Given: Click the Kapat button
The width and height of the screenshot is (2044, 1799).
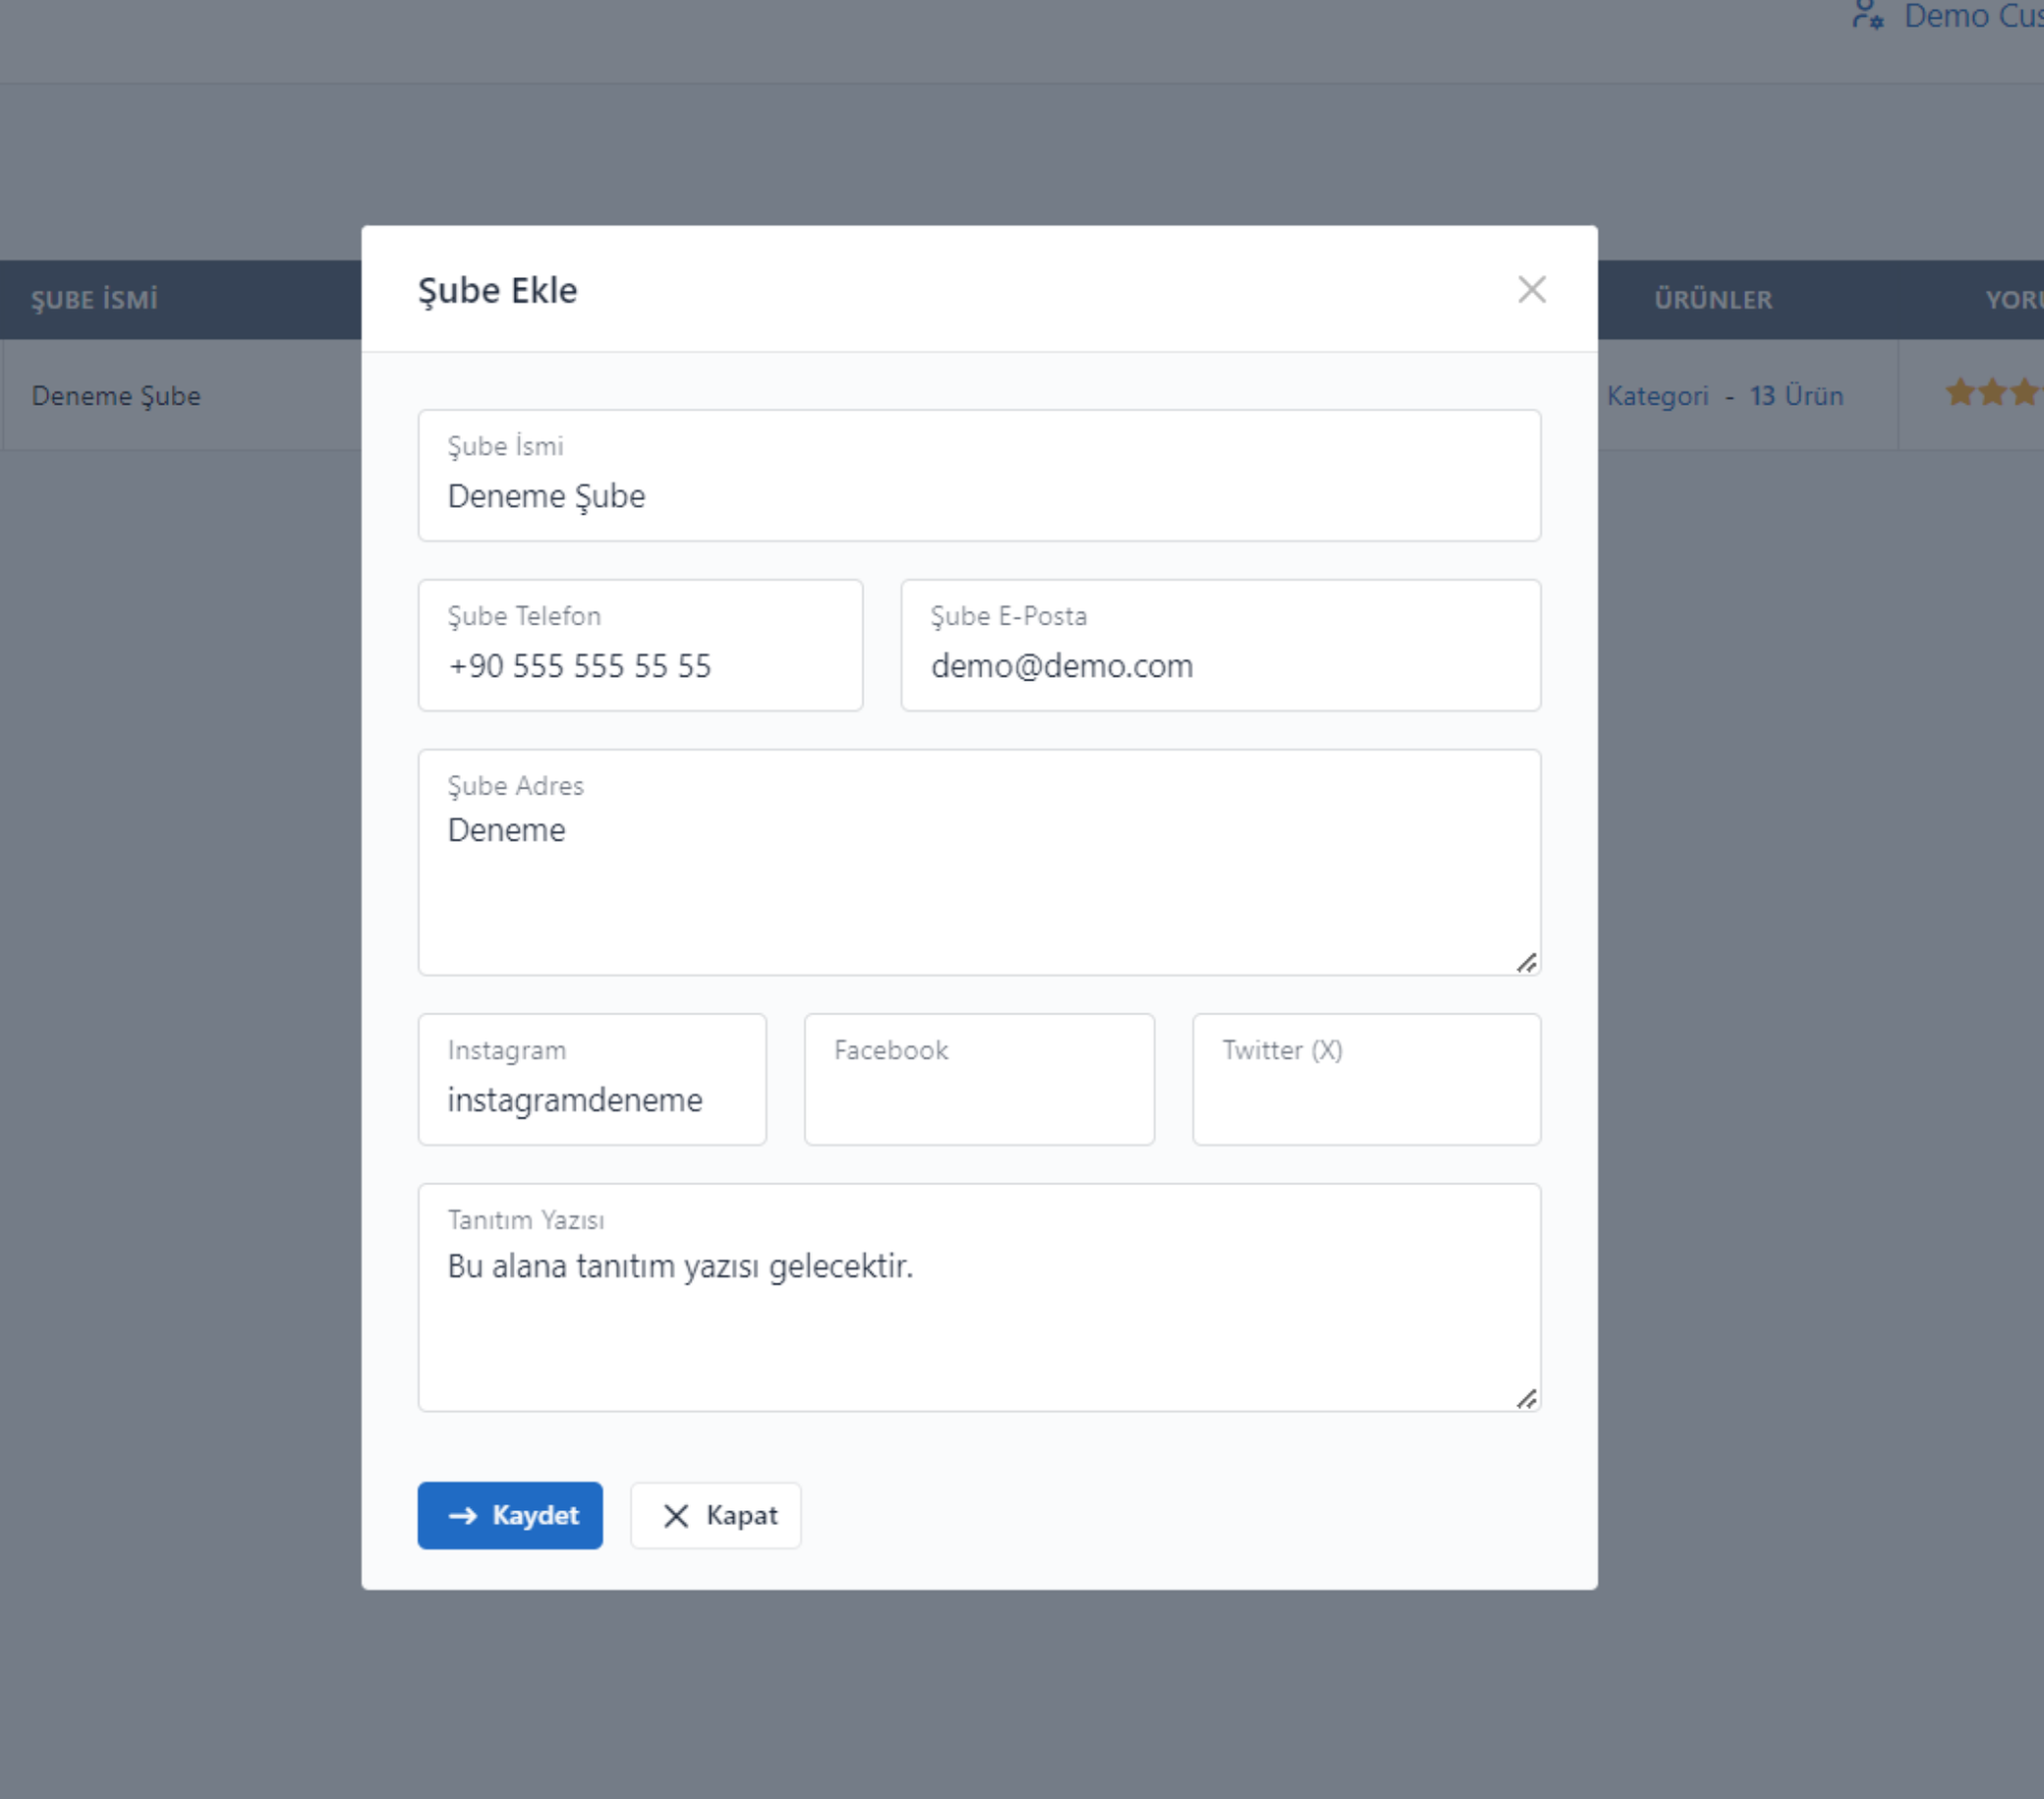Looking at the screenshot, I should (x=716, y=1516).
